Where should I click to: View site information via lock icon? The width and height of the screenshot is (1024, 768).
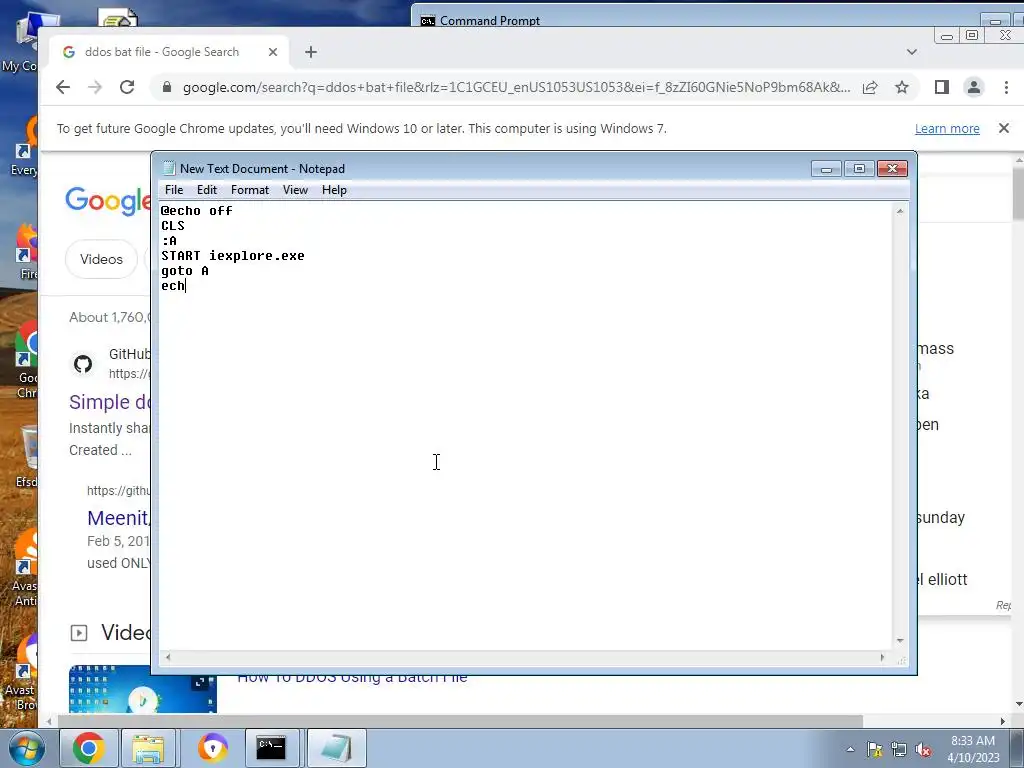[167, 88]
